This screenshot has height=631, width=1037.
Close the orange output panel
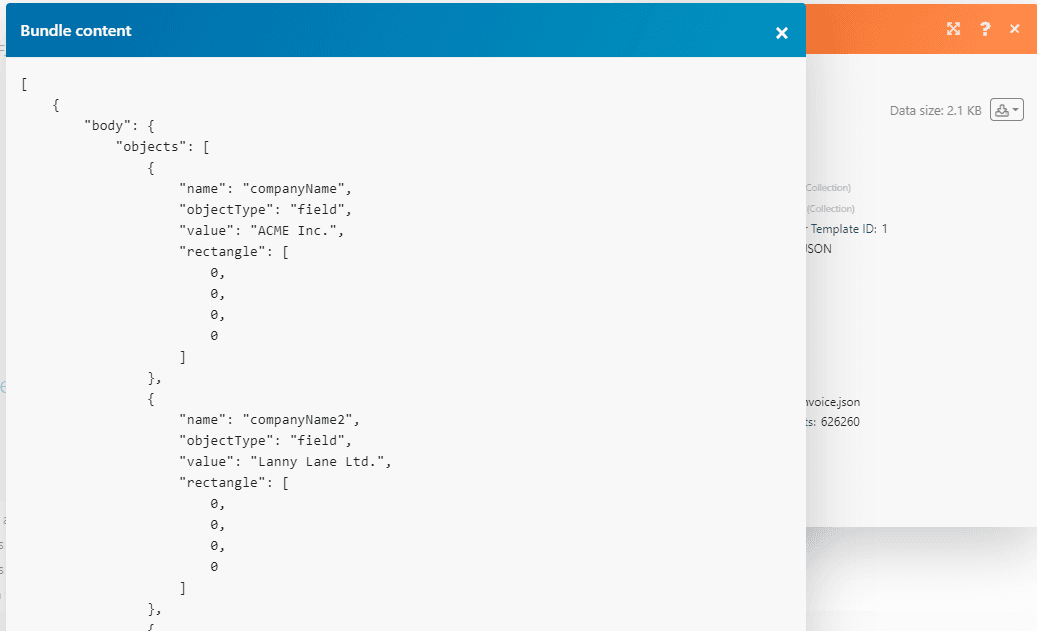click(1015, 29)
